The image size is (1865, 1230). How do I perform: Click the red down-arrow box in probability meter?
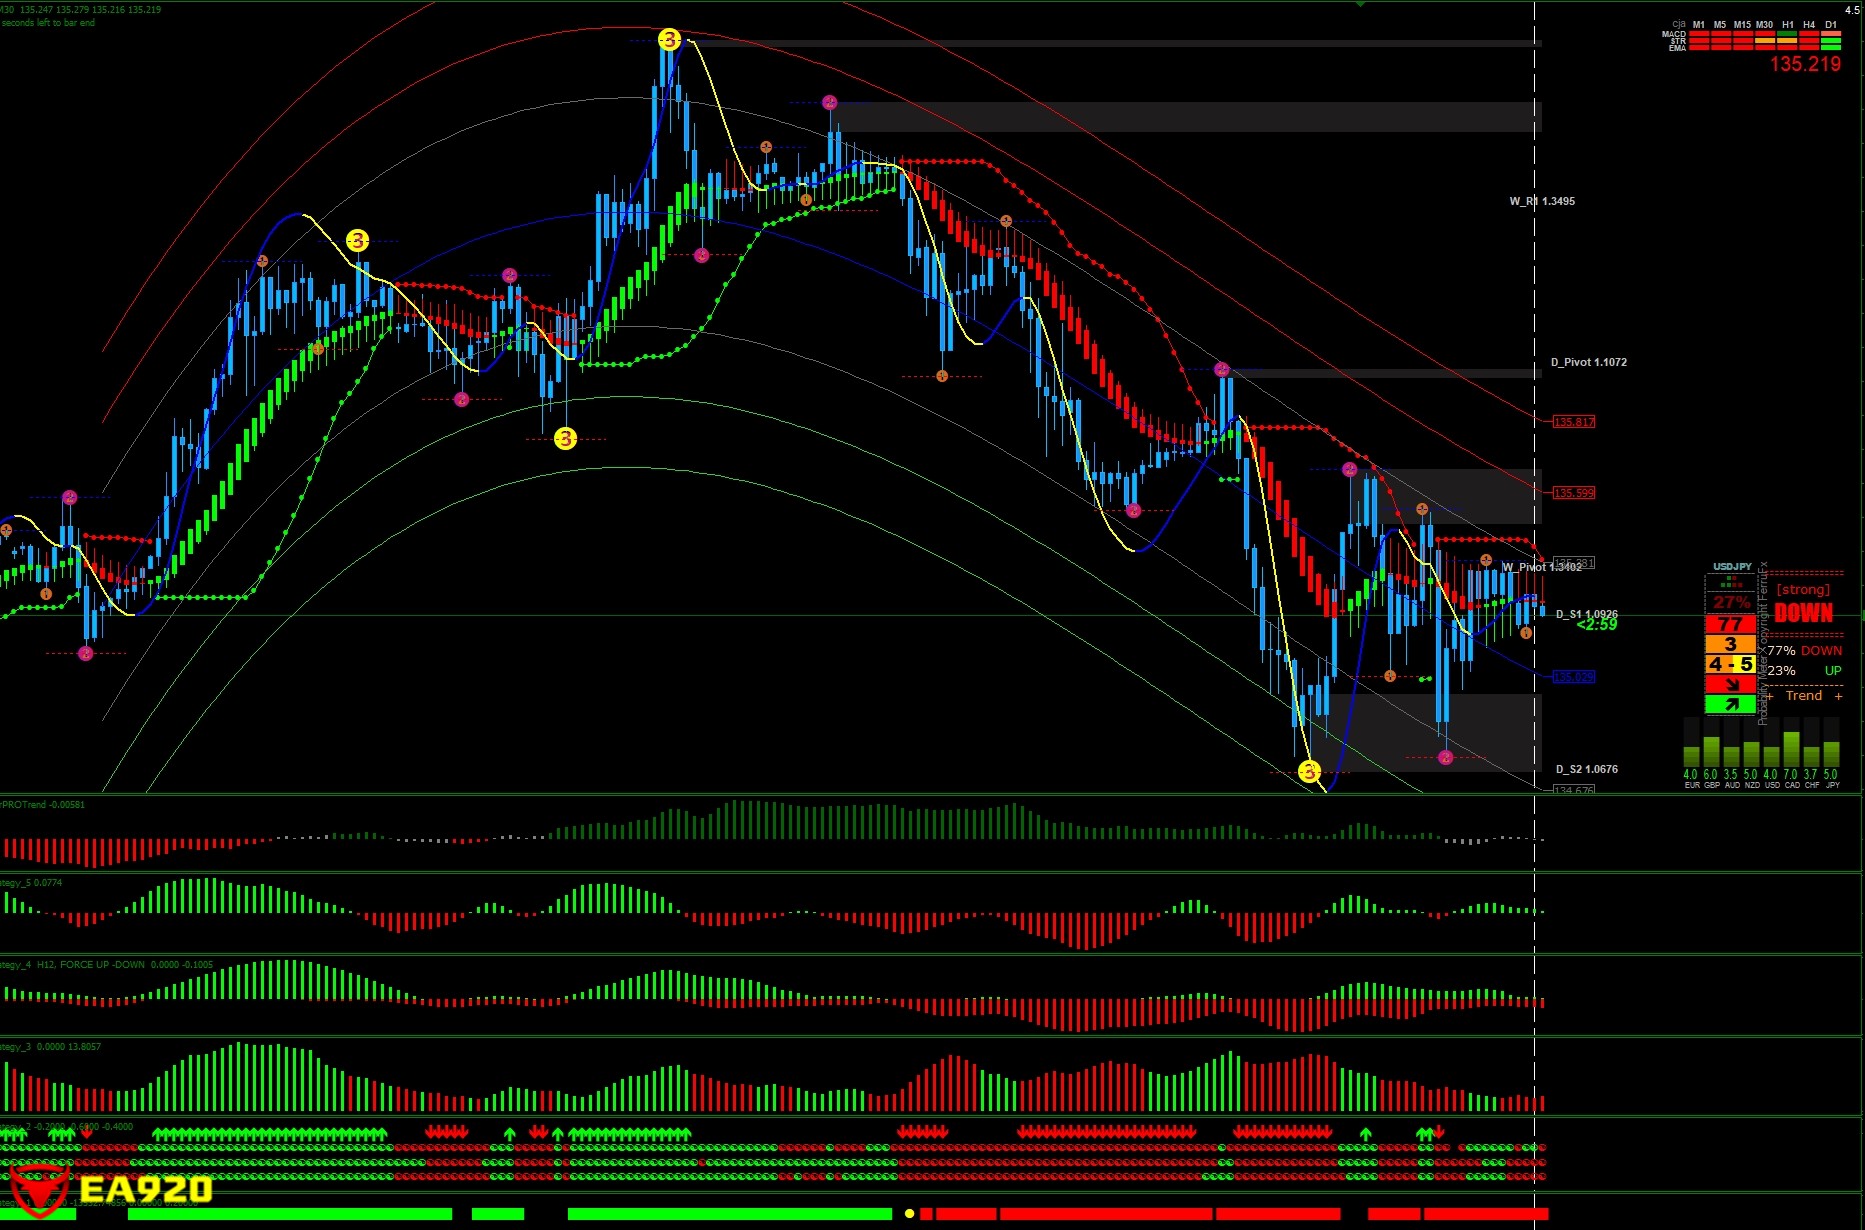pyautogui.click(x=1730, y=685)
